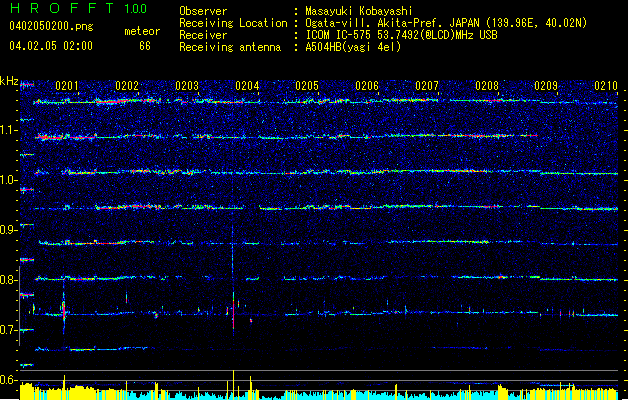Select the file name 0402050200.png
The image size is (629, 400).
(x=51, y=26)
